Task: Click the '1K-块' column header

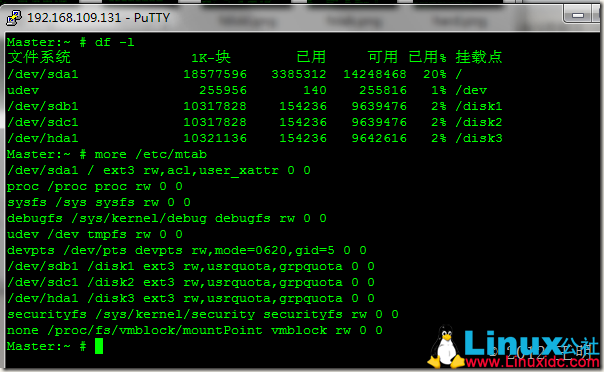Action: tap(211, 58)
